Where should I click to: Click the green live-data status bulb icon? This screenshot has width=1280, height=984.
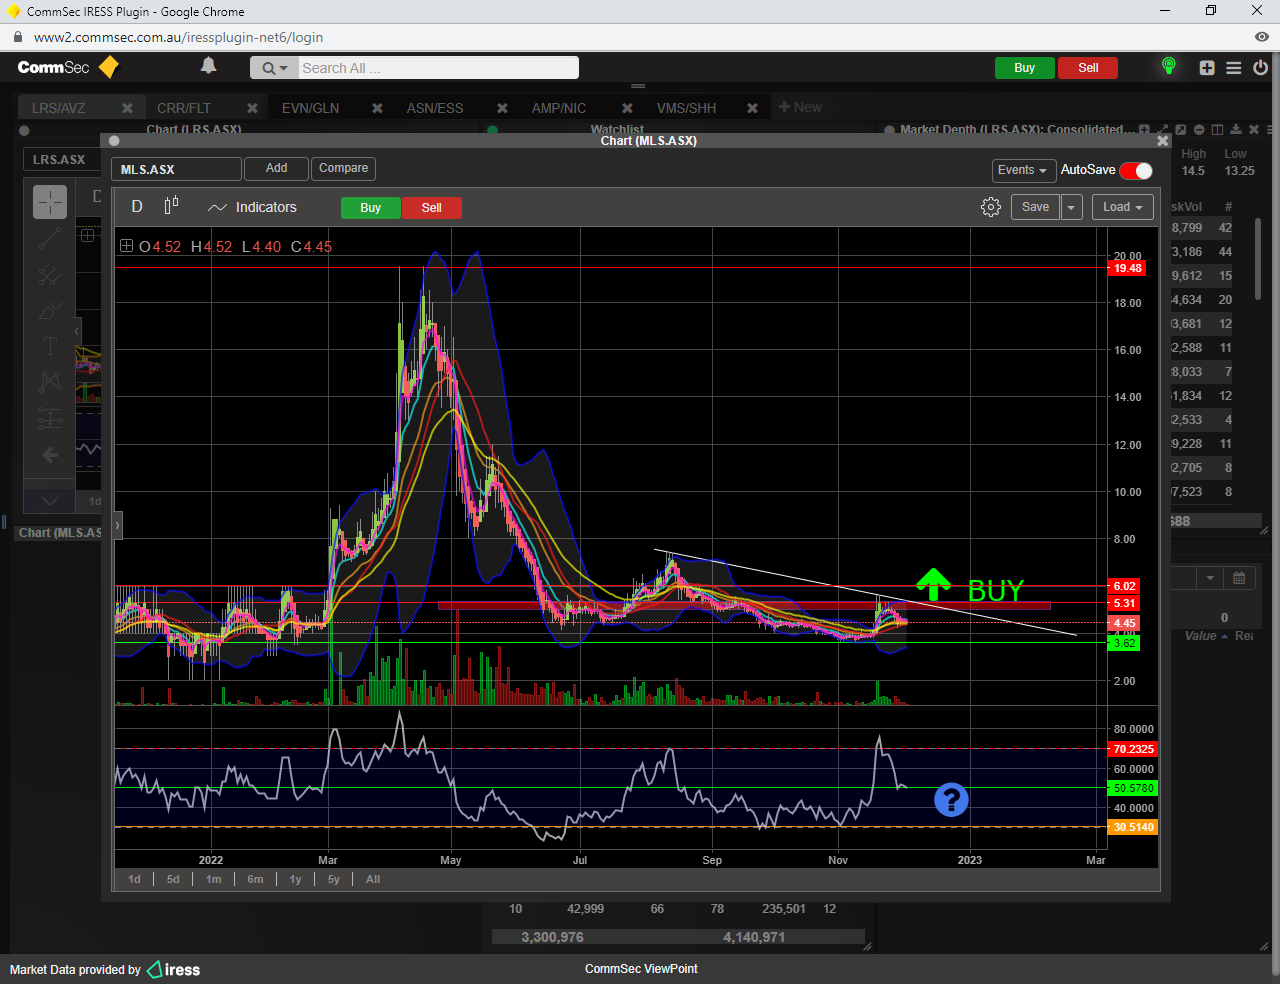point(1168,67)
